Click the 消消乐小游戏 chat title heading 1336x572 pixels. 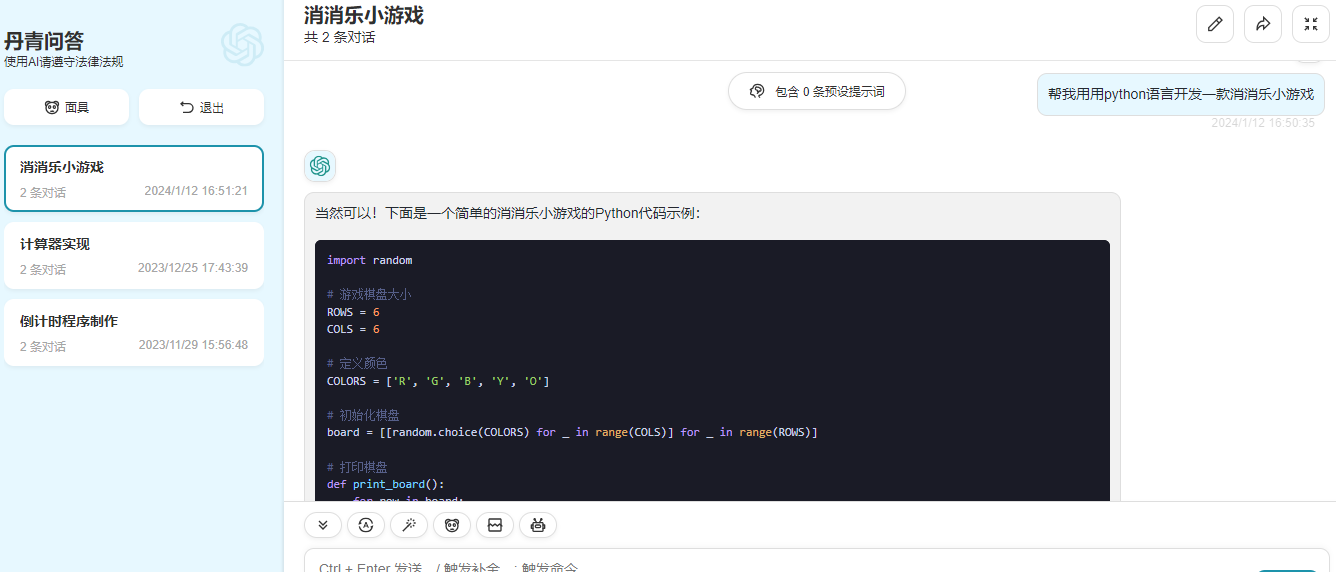pos(364,15)
